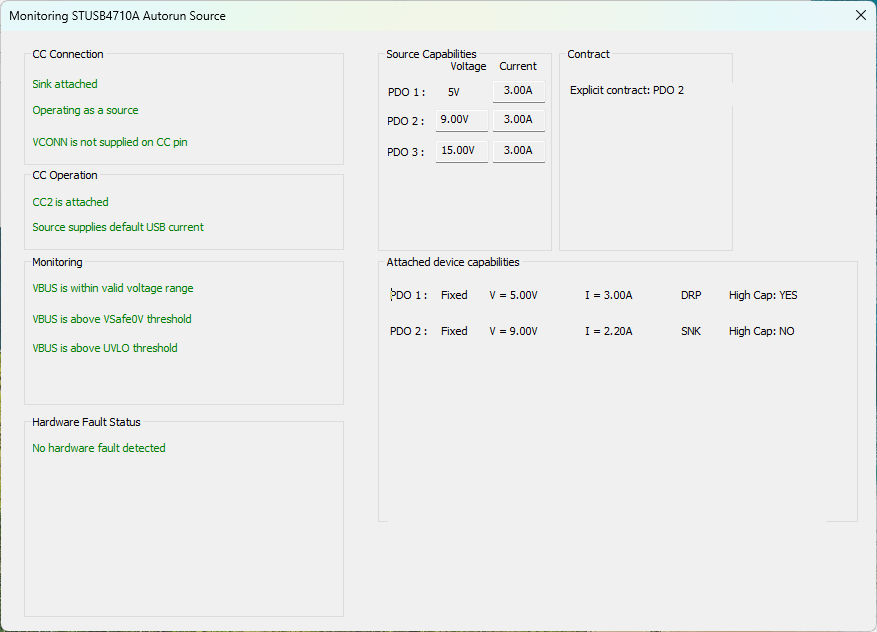Click the PDO 2 current 3.00A field
Image resolution: width=877 pixels, height=632 pixels.
(x=518, y=120)
